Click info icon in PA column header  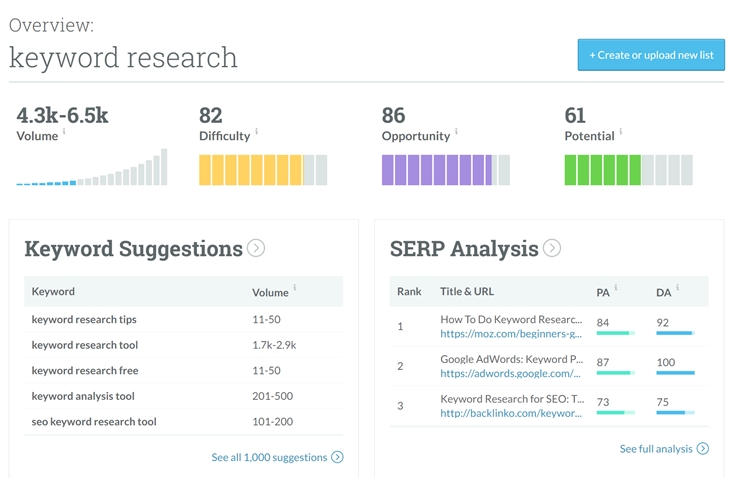coord(616,288)
